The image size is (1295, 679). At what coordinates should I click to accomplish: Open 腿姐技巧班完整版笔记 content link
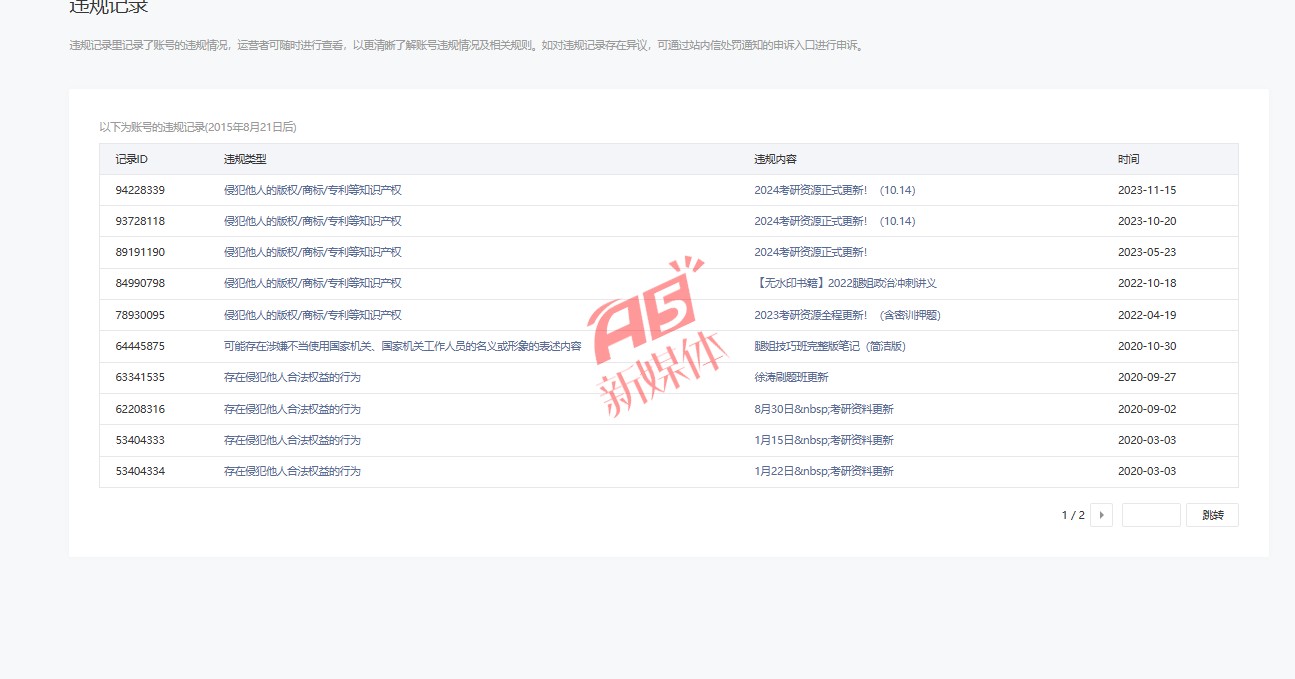click(x=830, y=346)
